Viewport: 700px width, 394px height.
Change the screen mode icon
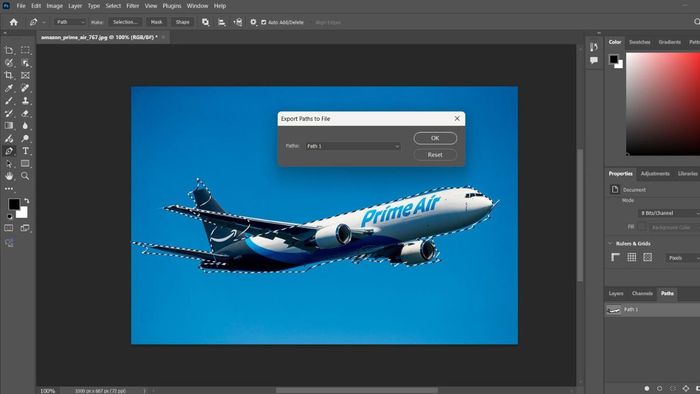click(25, 228)
